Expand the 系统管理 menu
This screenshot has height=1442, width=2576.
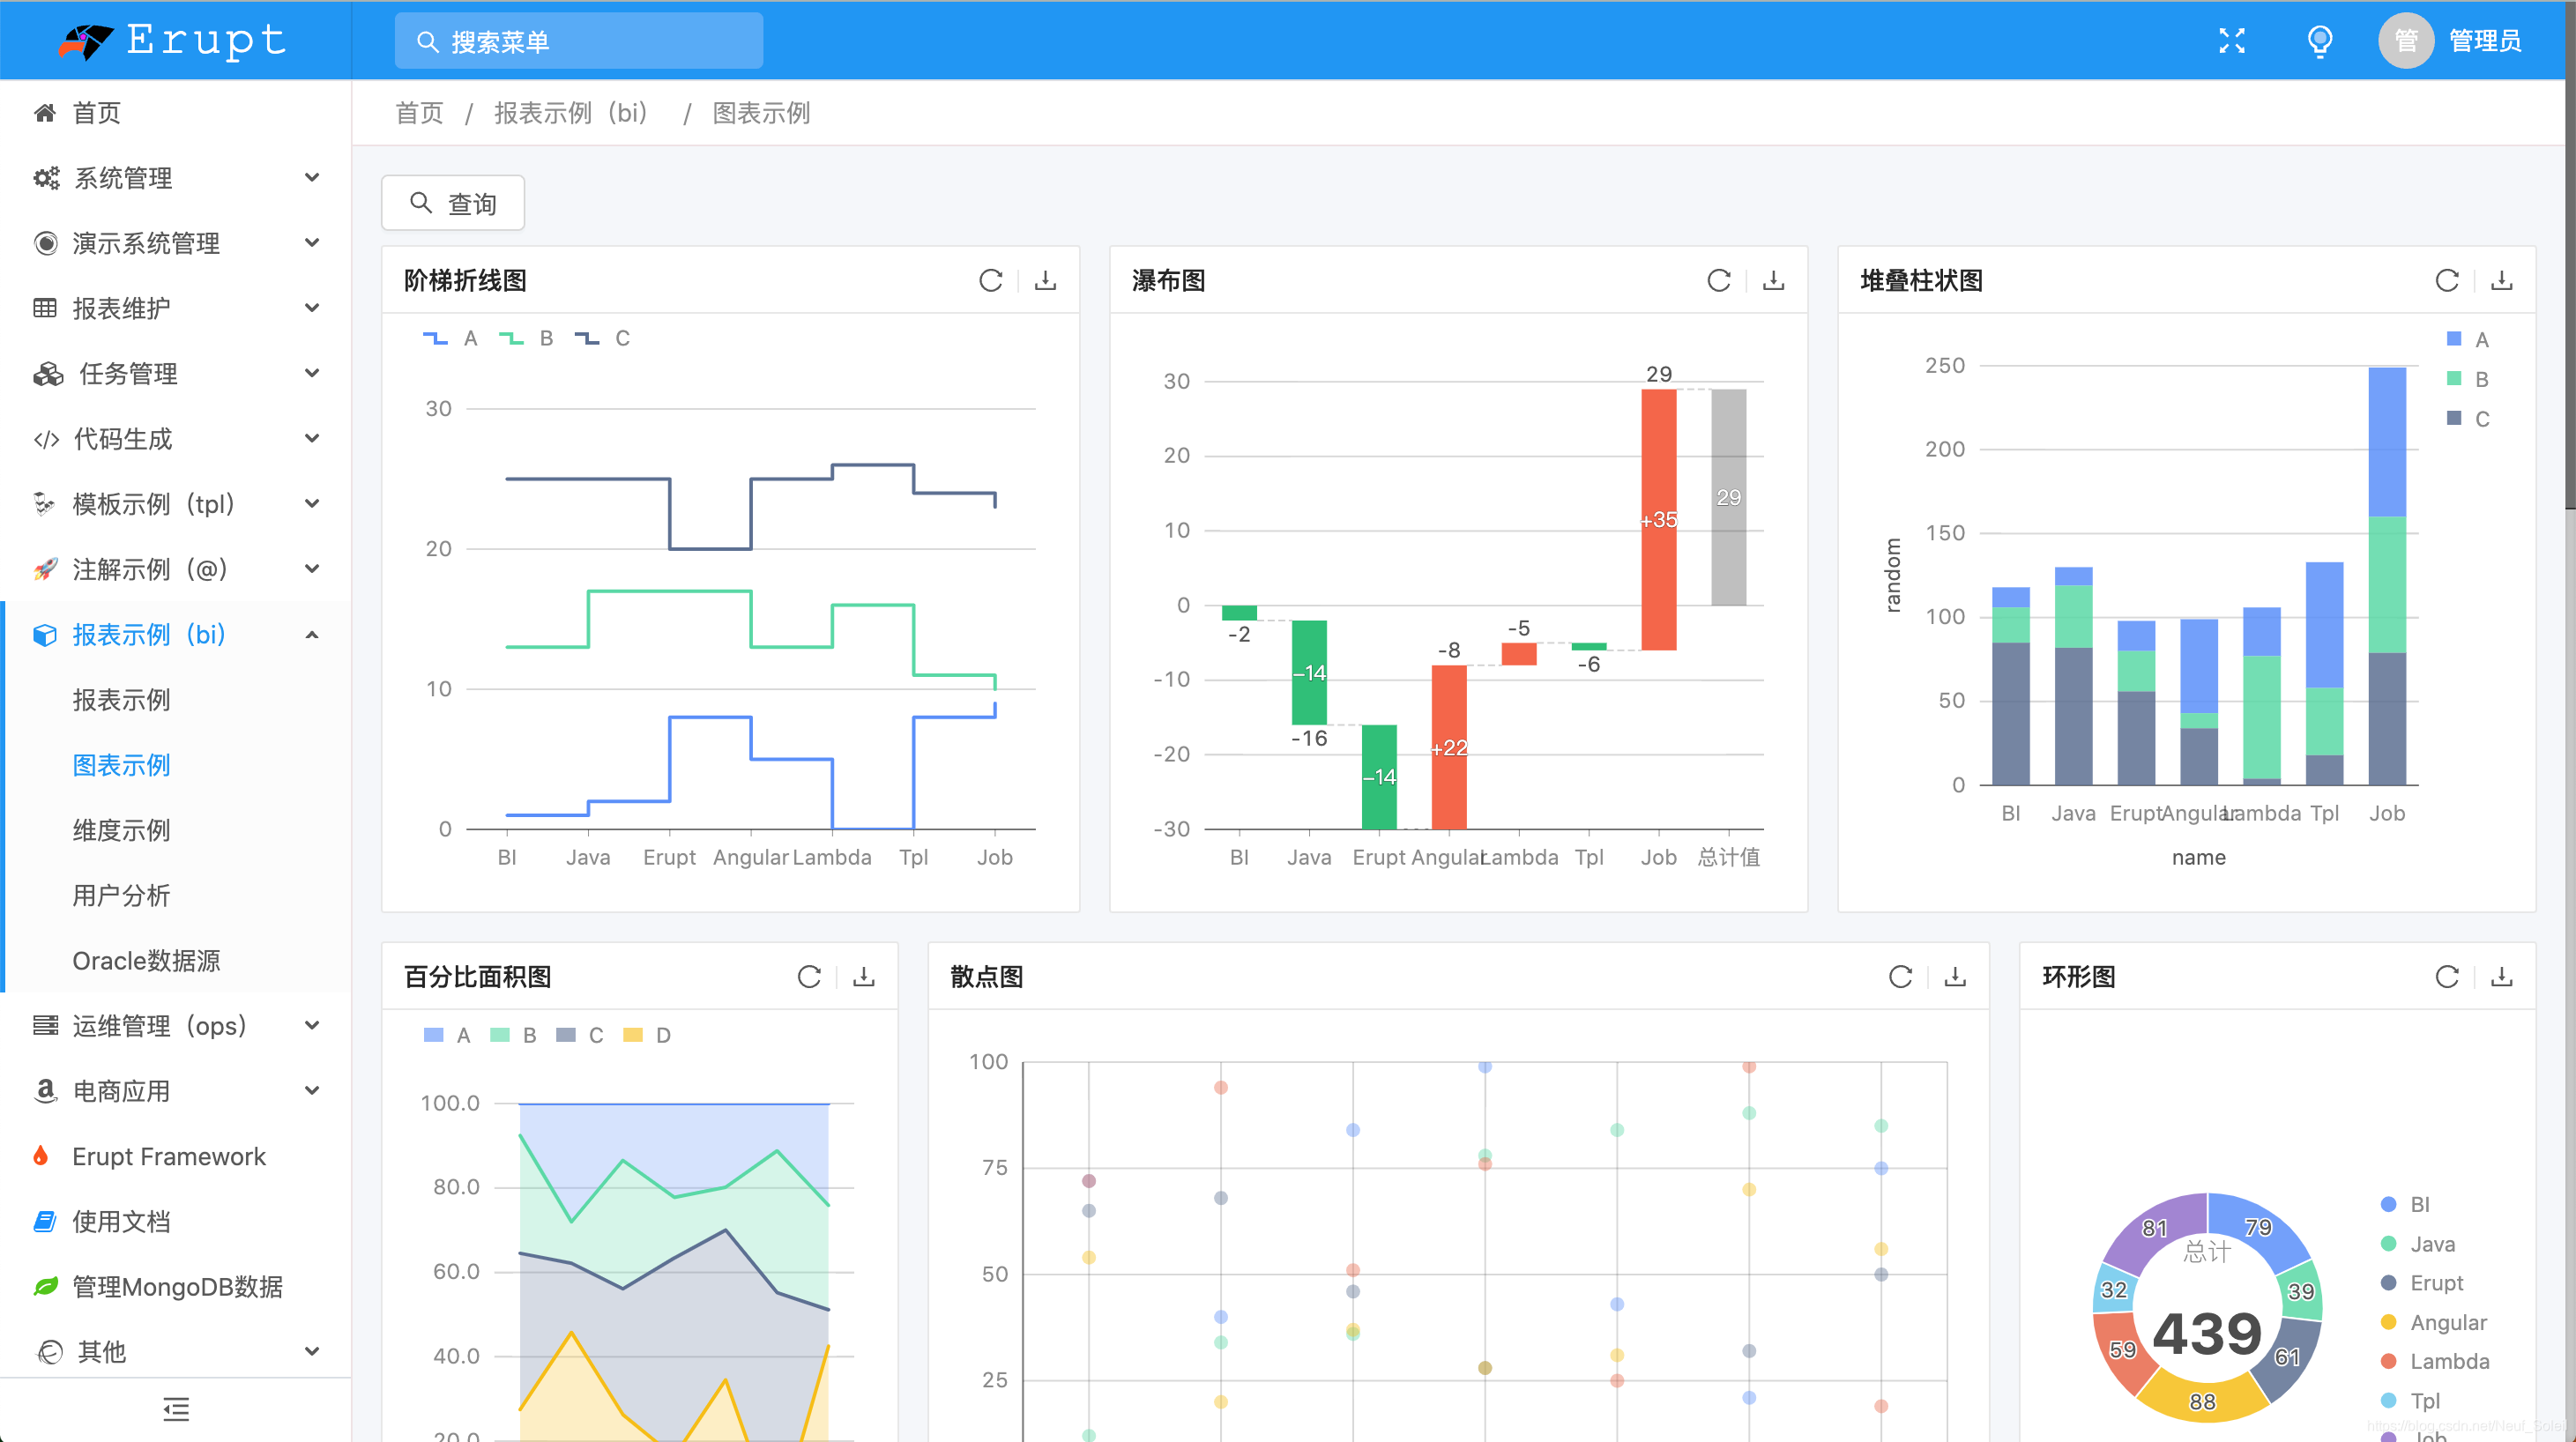tap(123, 178)
